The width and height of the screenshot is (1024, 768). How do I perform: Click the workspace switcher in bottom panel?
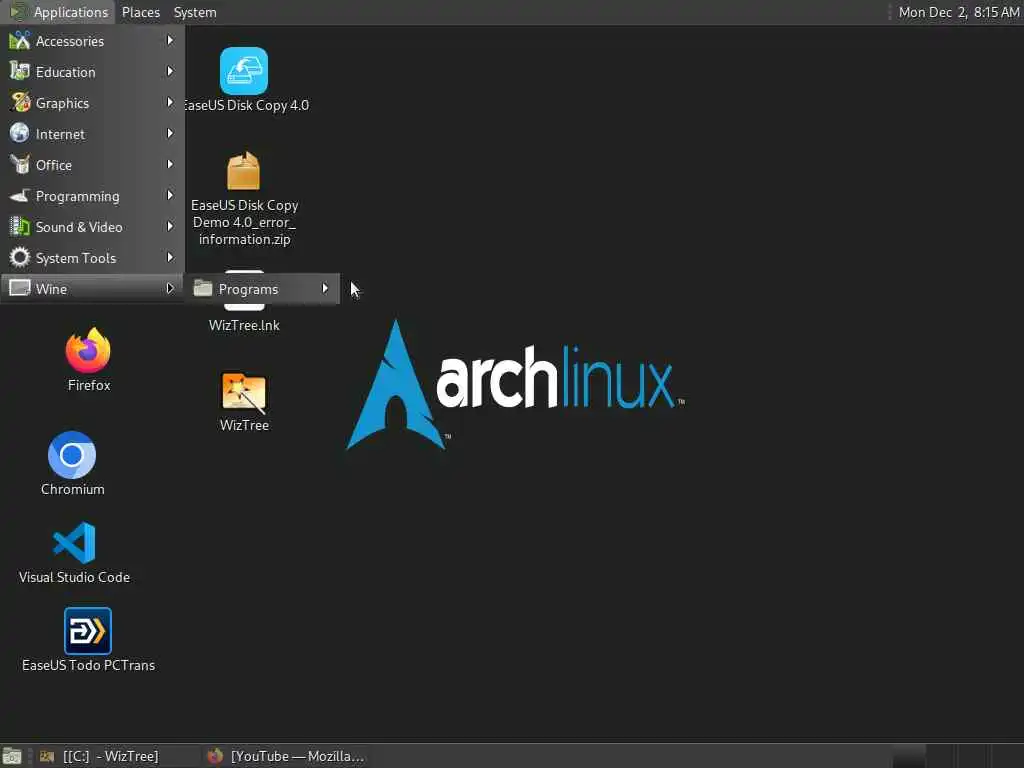pos(957,756)
